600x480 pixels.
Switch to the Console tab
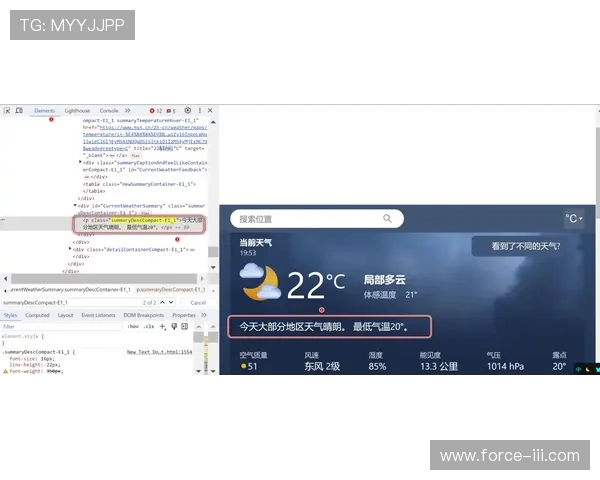[x=109, y=111]
